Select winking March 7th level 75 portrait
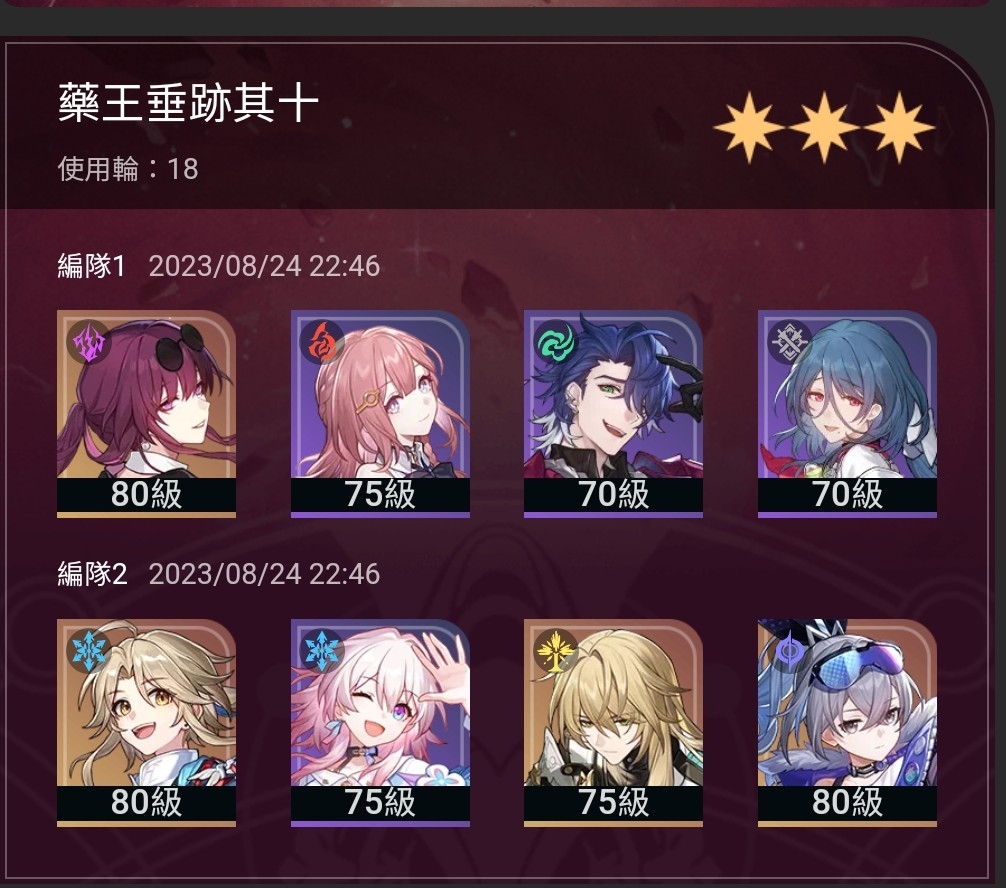This screenshot has height=888, width=1006. (380, 722)
